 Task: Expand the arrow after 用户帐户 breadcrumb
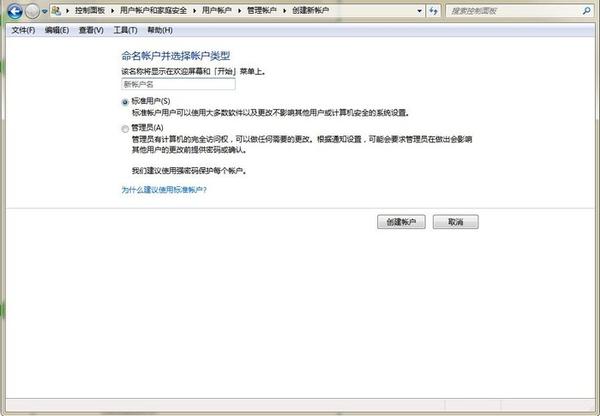pyautogui.click(x=240, y=11)
